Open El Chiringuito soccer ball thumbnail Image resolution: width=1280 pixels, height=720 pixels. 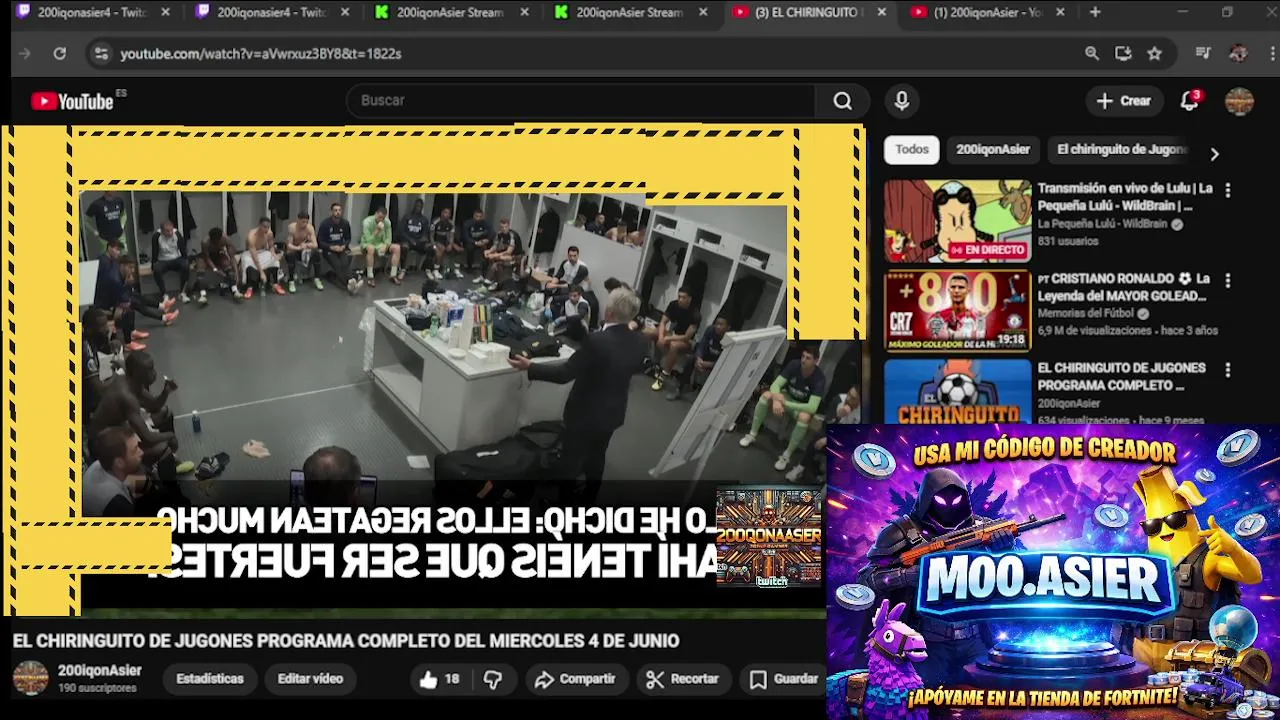[x=957, y=391]
